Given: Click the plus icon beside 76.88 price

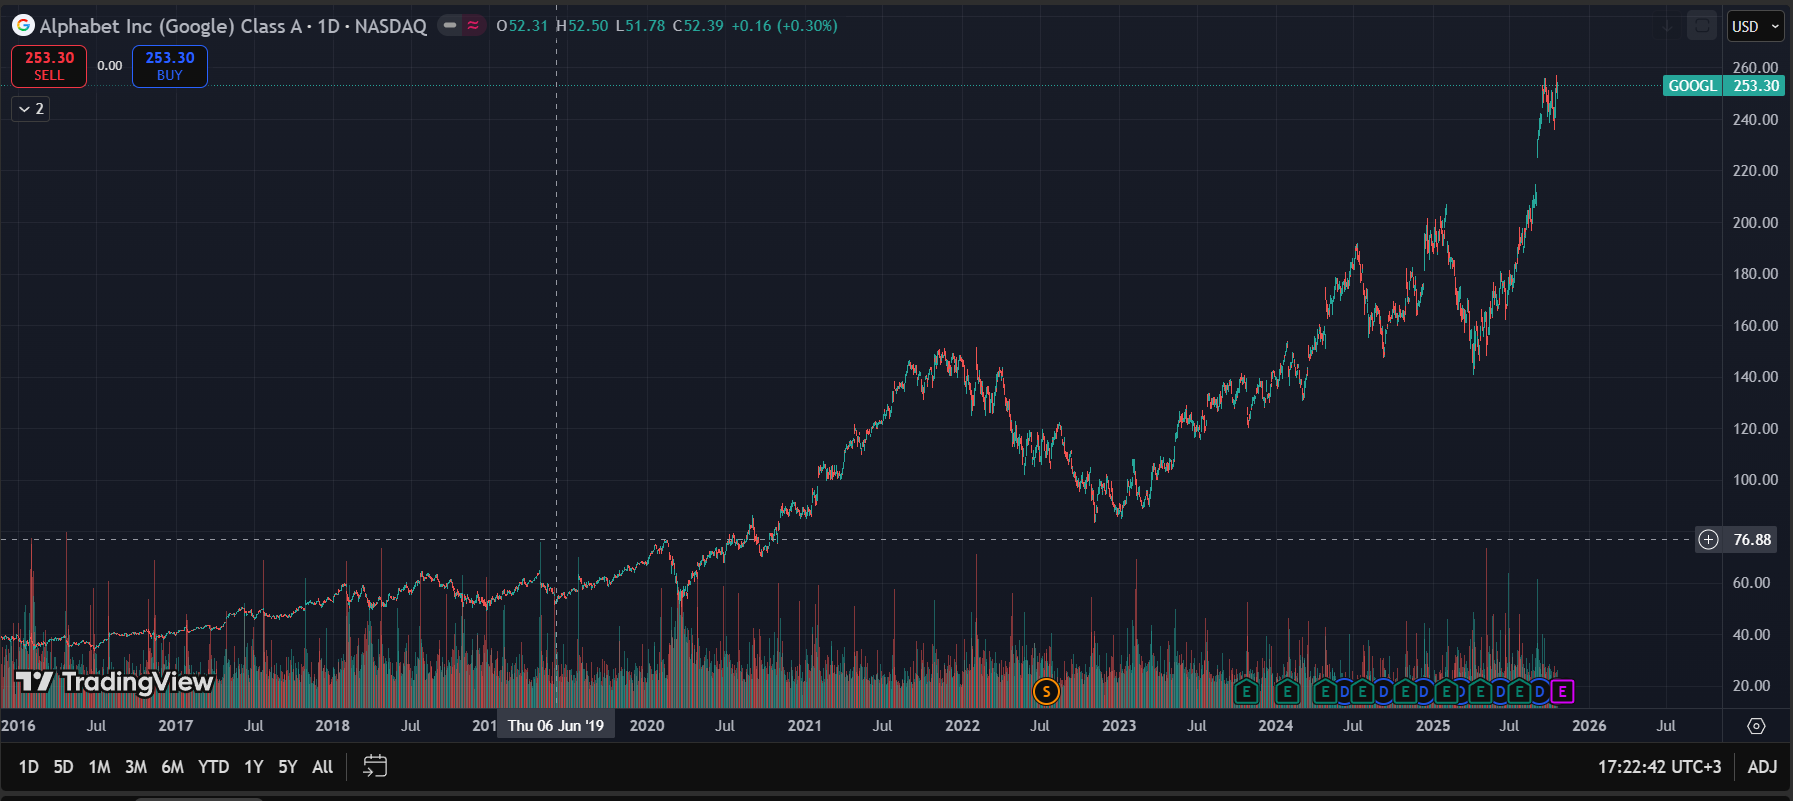Looking at the screenshot, I should (x=1708, y=540).
